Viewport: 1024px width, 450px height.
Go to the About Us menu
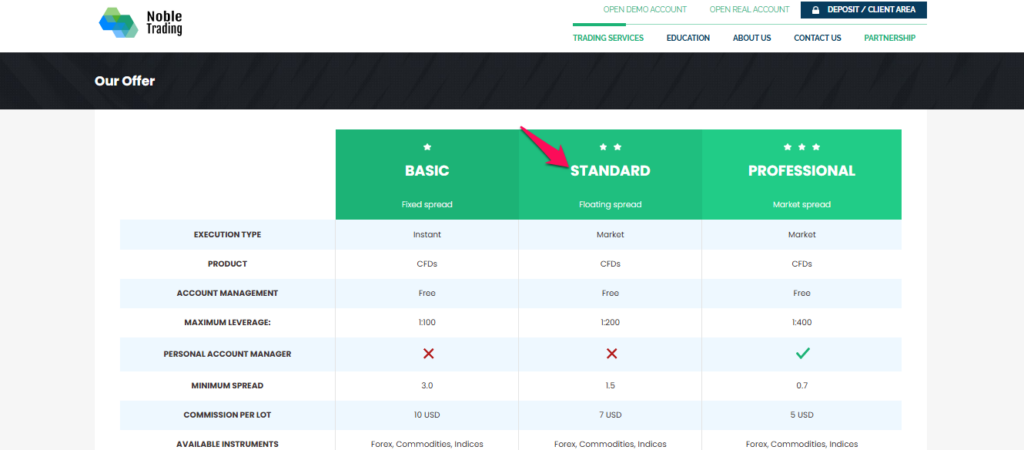pos(752,38)
